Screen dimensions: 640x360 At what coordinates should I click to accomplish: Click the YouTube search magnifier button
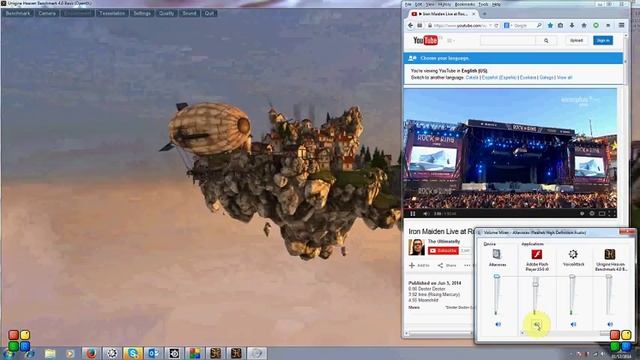(546, 40)
